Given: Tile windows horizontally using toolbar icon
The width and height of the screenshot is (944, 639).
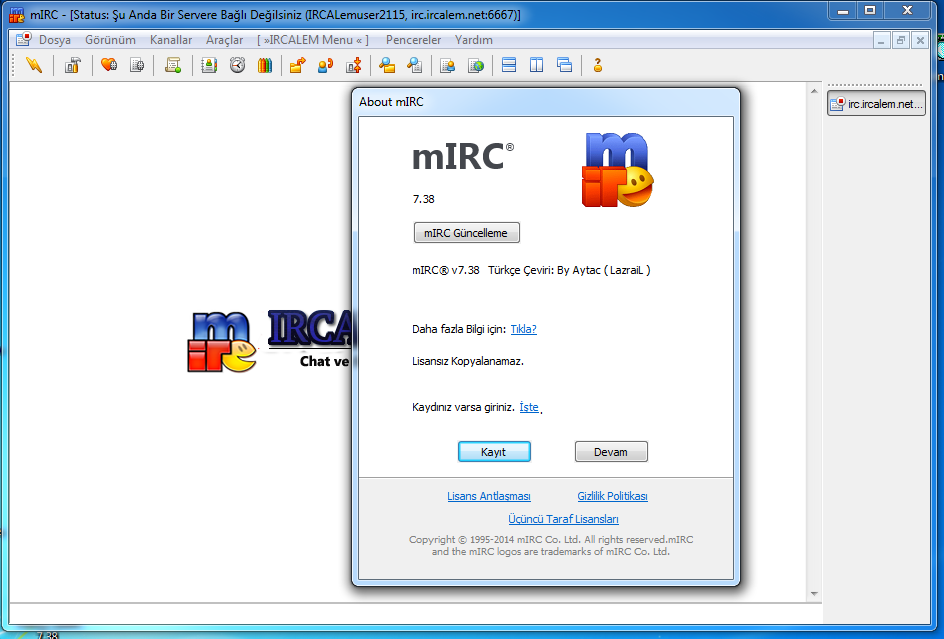Looking at the screenshot, I should (x=509, y=65).
